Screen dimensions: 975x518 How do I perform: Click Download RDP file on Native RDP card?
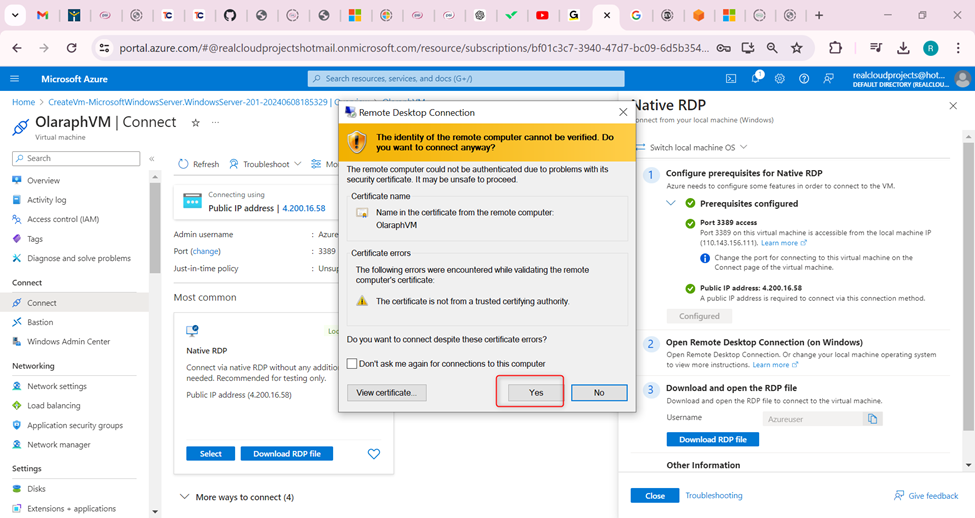[x=287, y=454]
